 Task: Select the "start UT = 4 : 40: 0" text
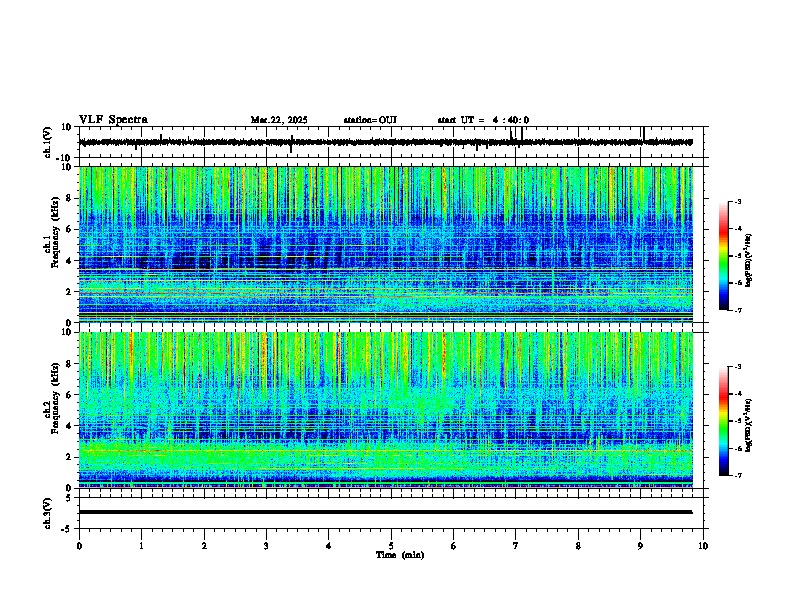483,120
